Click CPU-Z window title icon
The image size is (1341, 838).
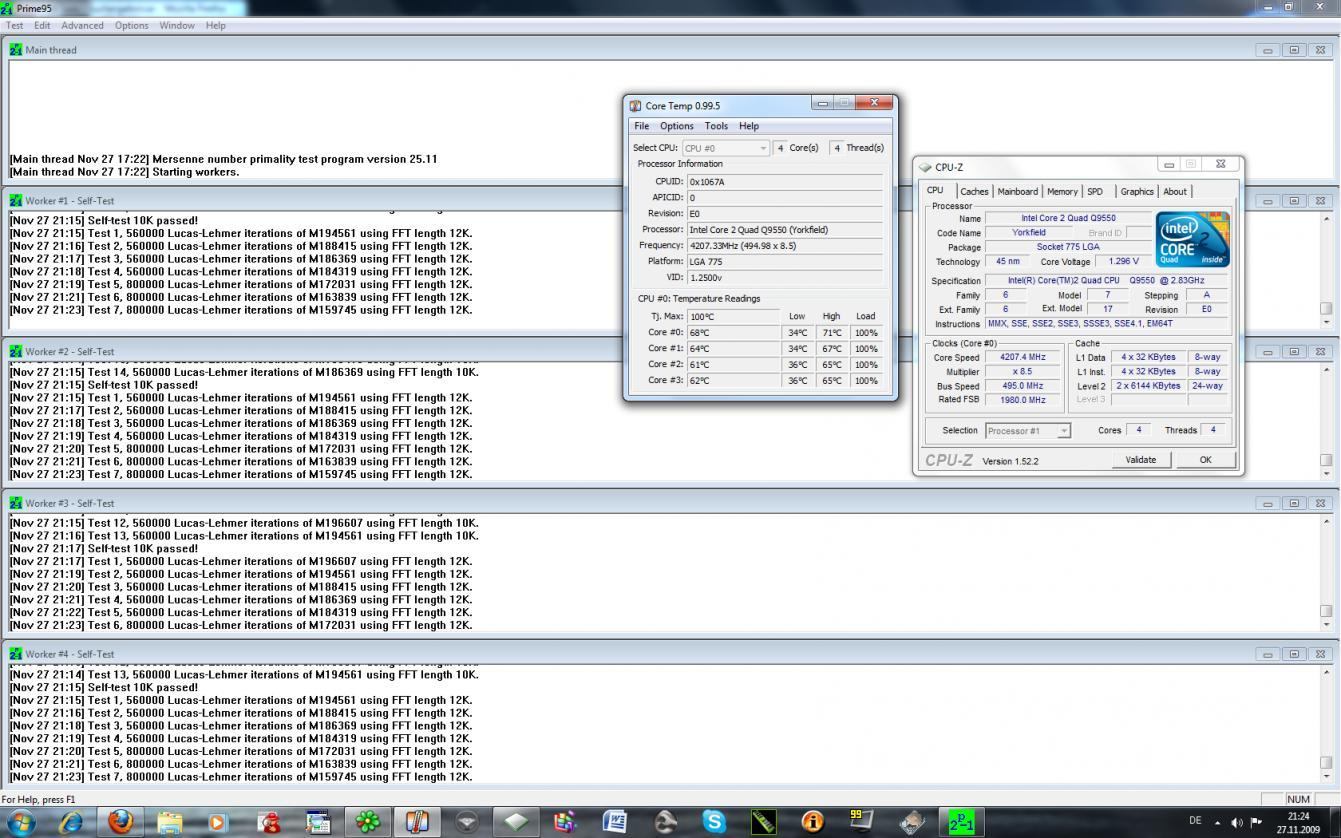click(x=925, y=167)
